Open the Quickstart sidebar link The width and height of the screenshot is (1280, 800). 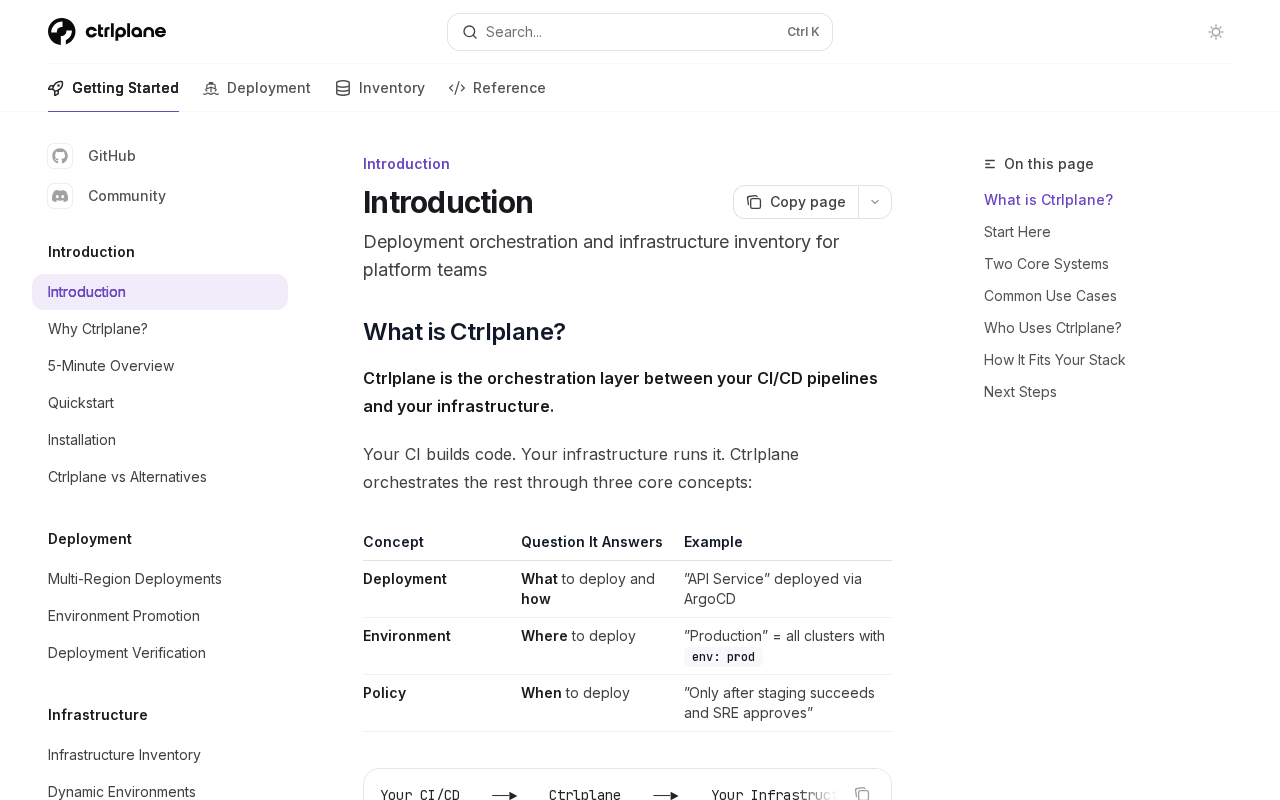click(x=81, y=403)
